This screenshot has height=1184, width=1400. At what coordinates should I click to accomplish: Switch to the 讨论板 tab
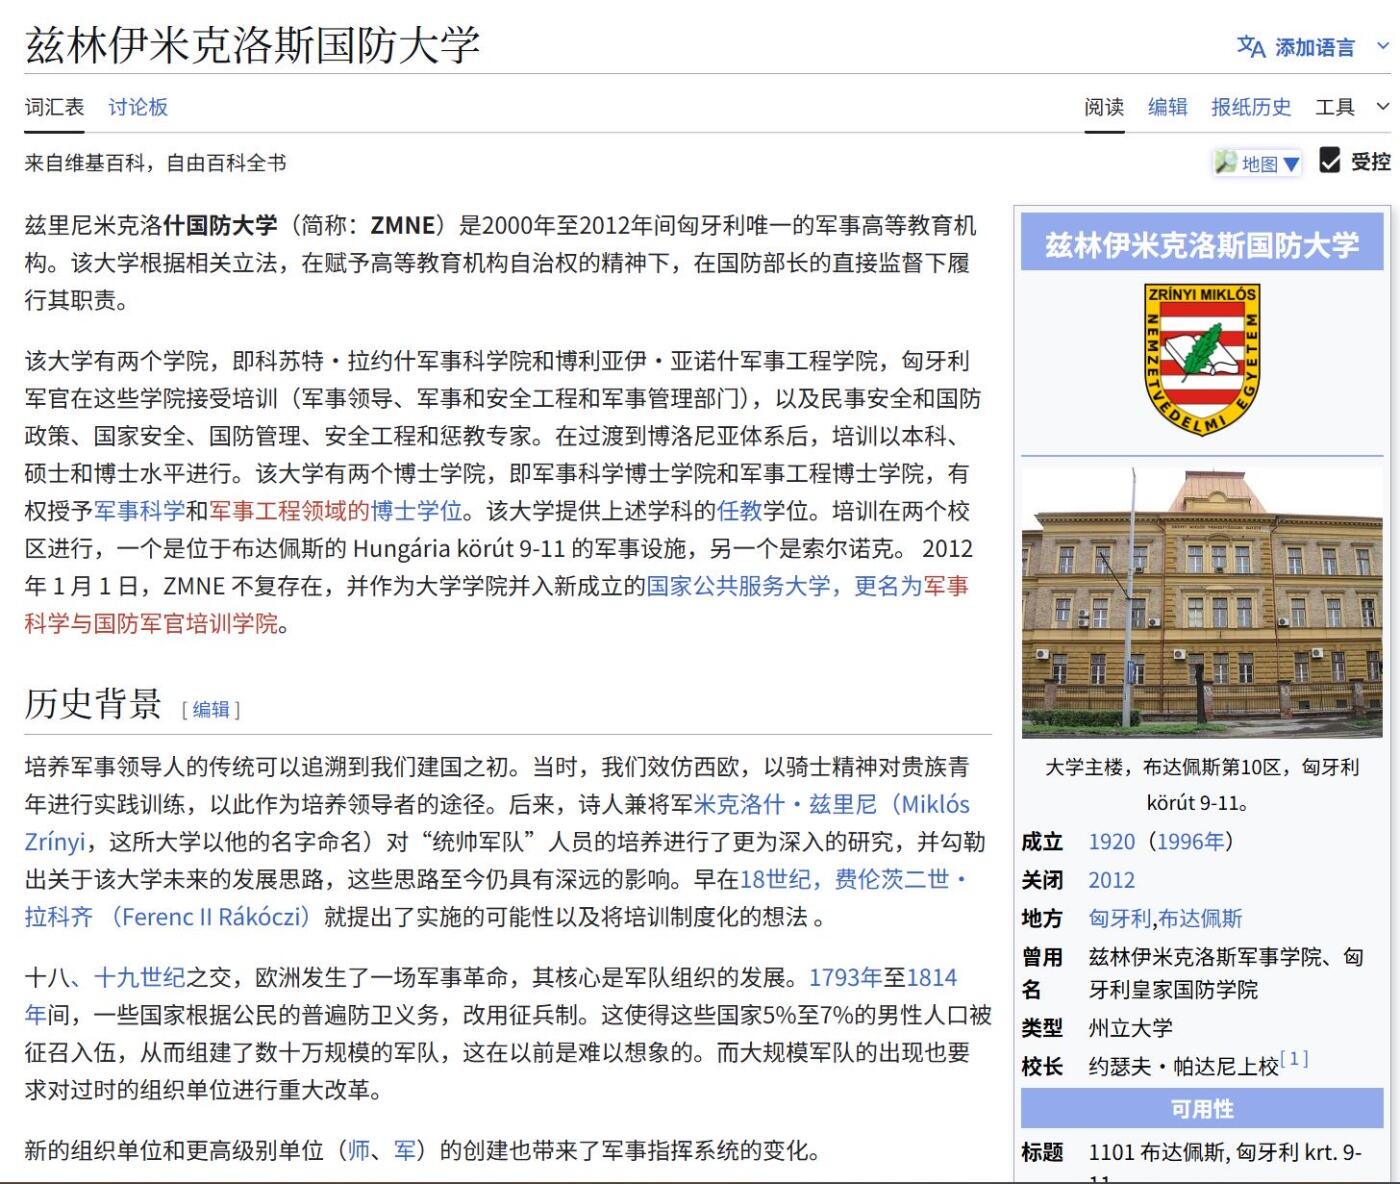click(x=138, y=107)
